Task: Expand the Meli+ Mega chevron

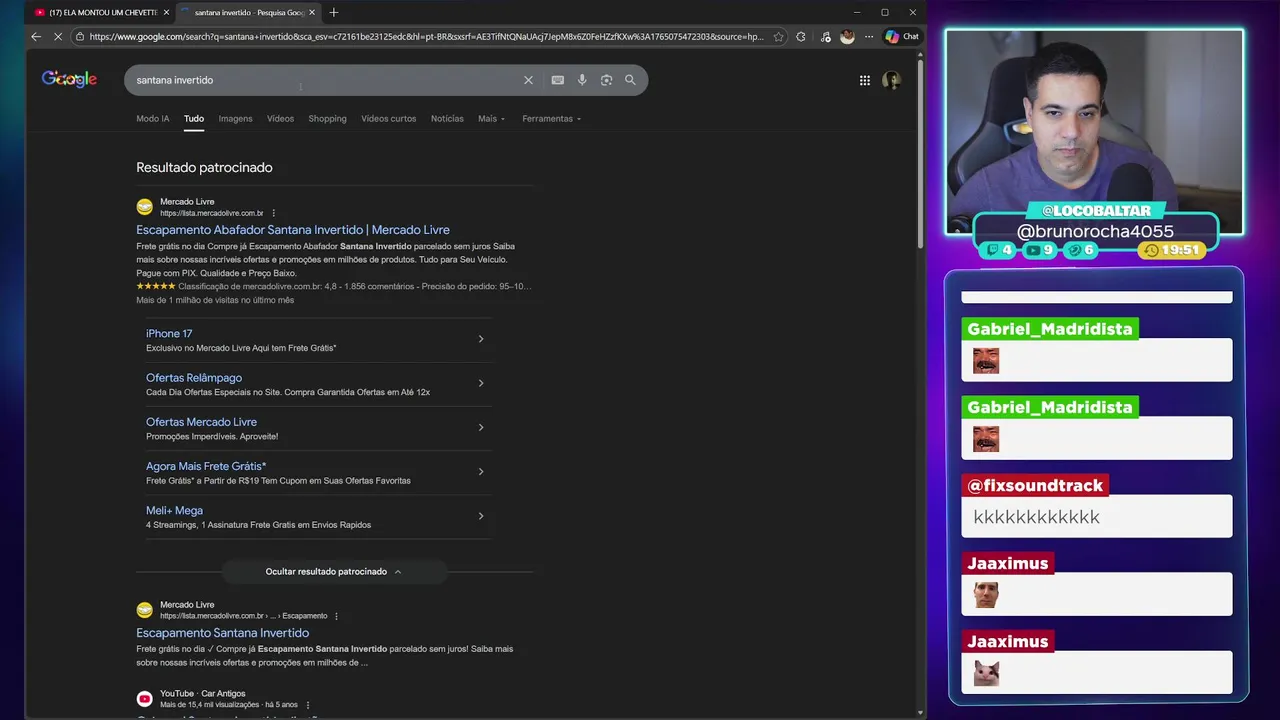Action: click(x=481, y=516)
